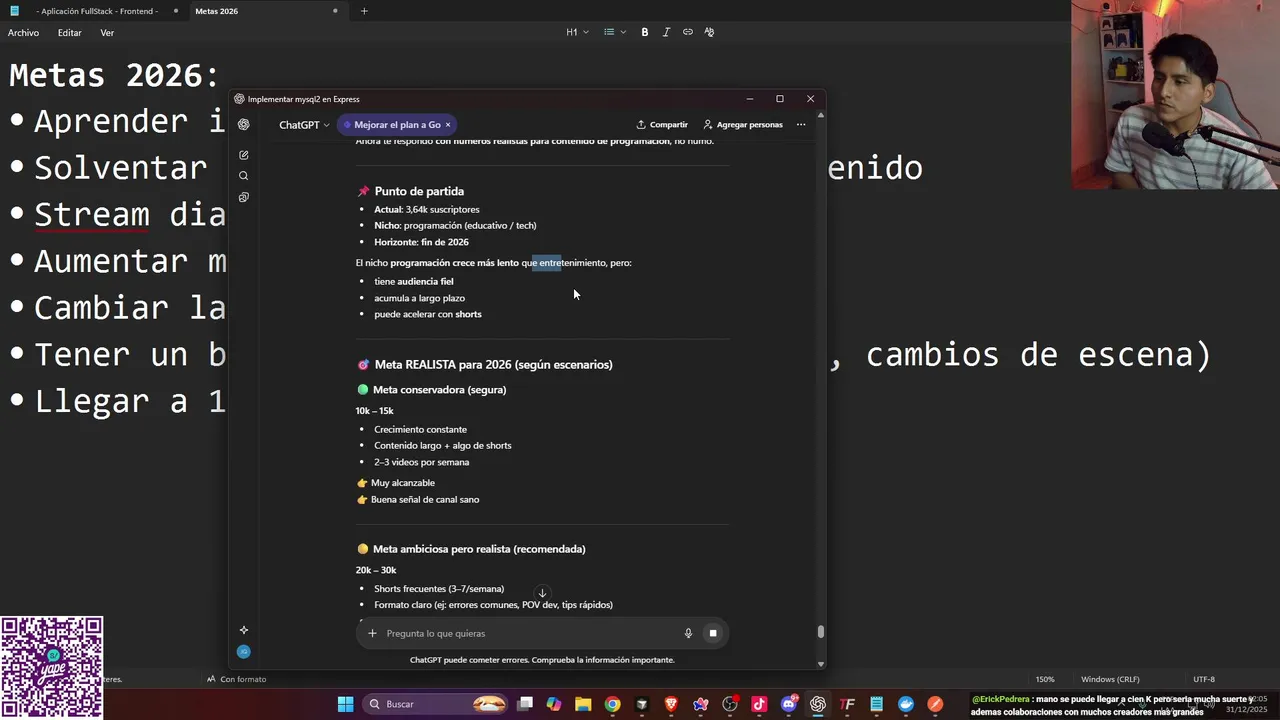Viewport: 1280px width, 720px height.
Task: Click the microphone dictation icon in prompt box
Action: 688,633
